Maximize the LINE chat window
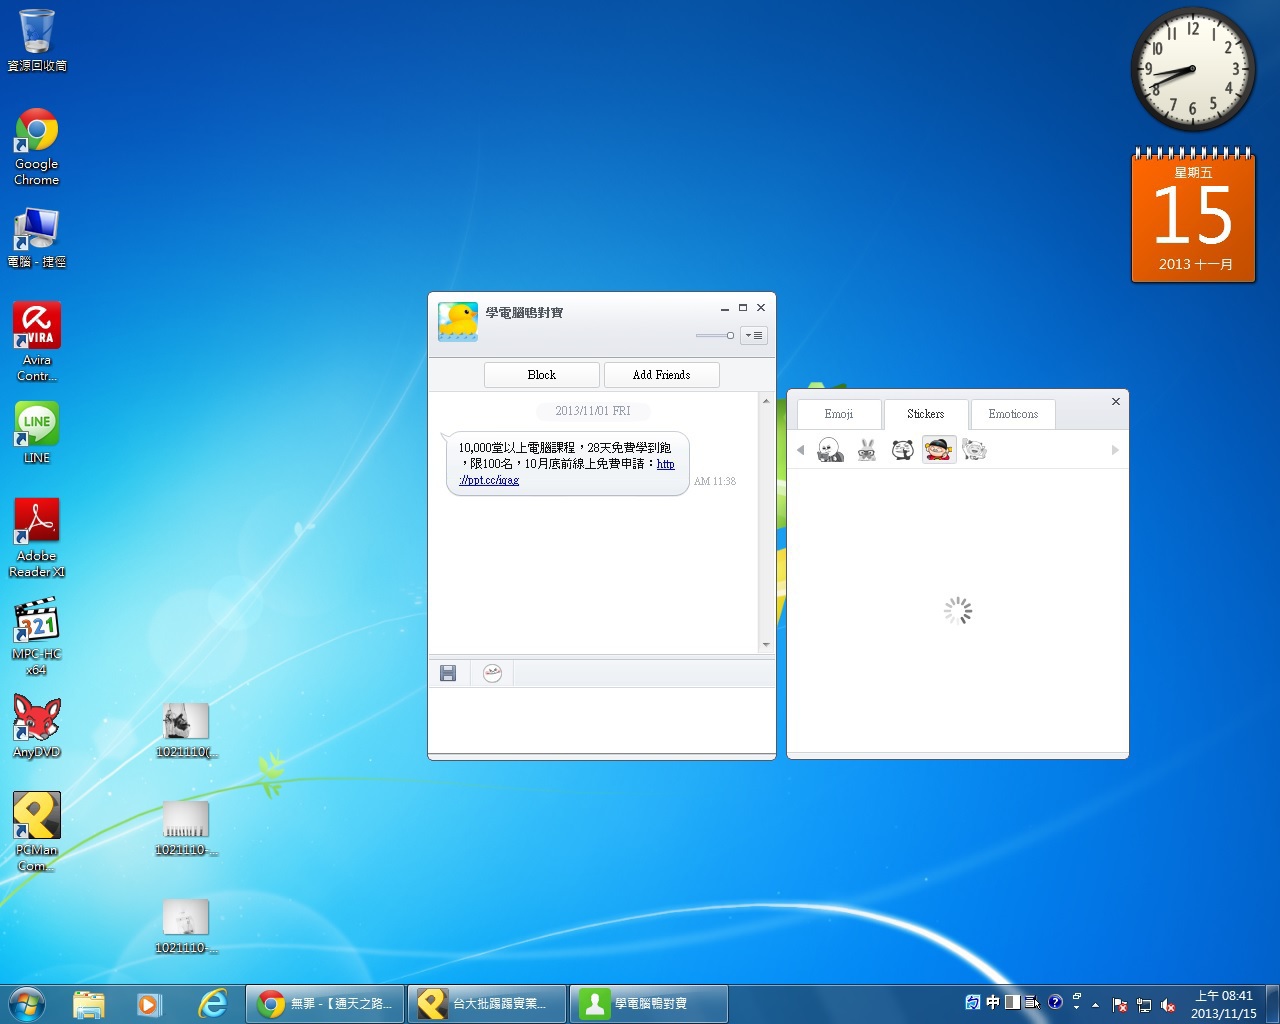1280x1024 pixels. point(743,308)
